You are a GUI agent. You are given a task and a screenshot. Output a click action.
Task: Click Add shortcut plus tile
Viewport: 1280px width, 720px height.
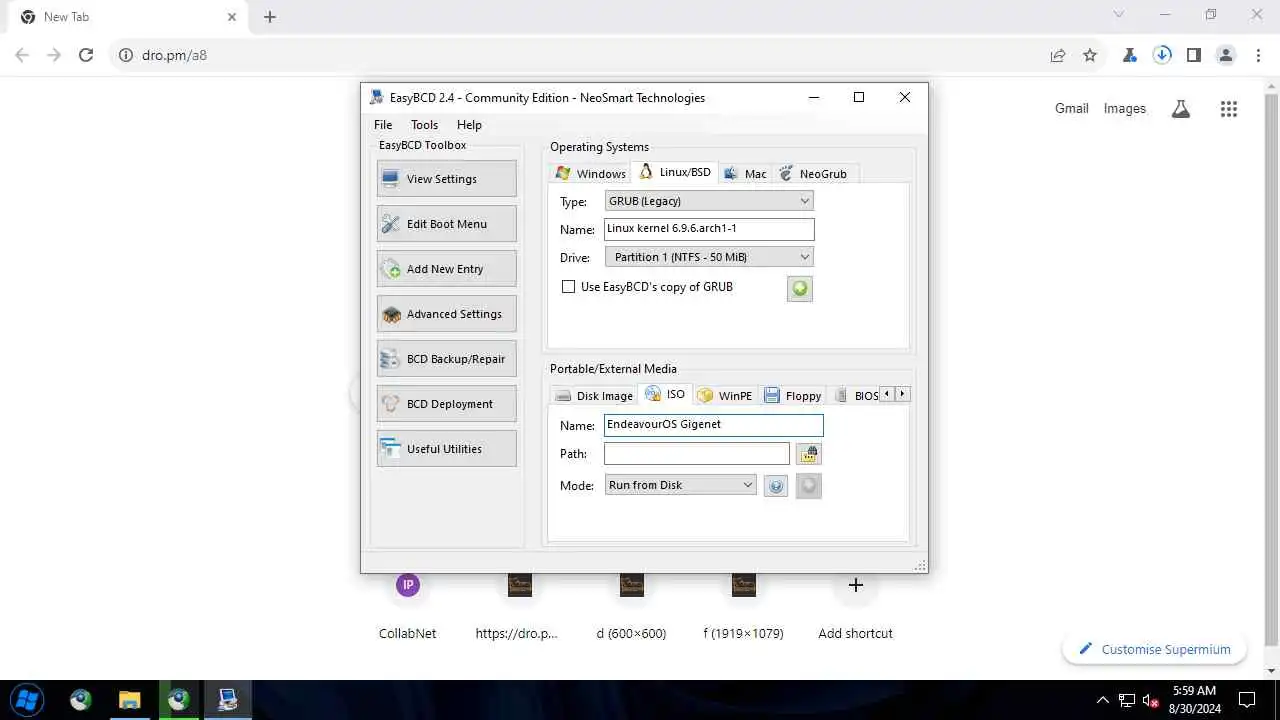click(855, 607)
